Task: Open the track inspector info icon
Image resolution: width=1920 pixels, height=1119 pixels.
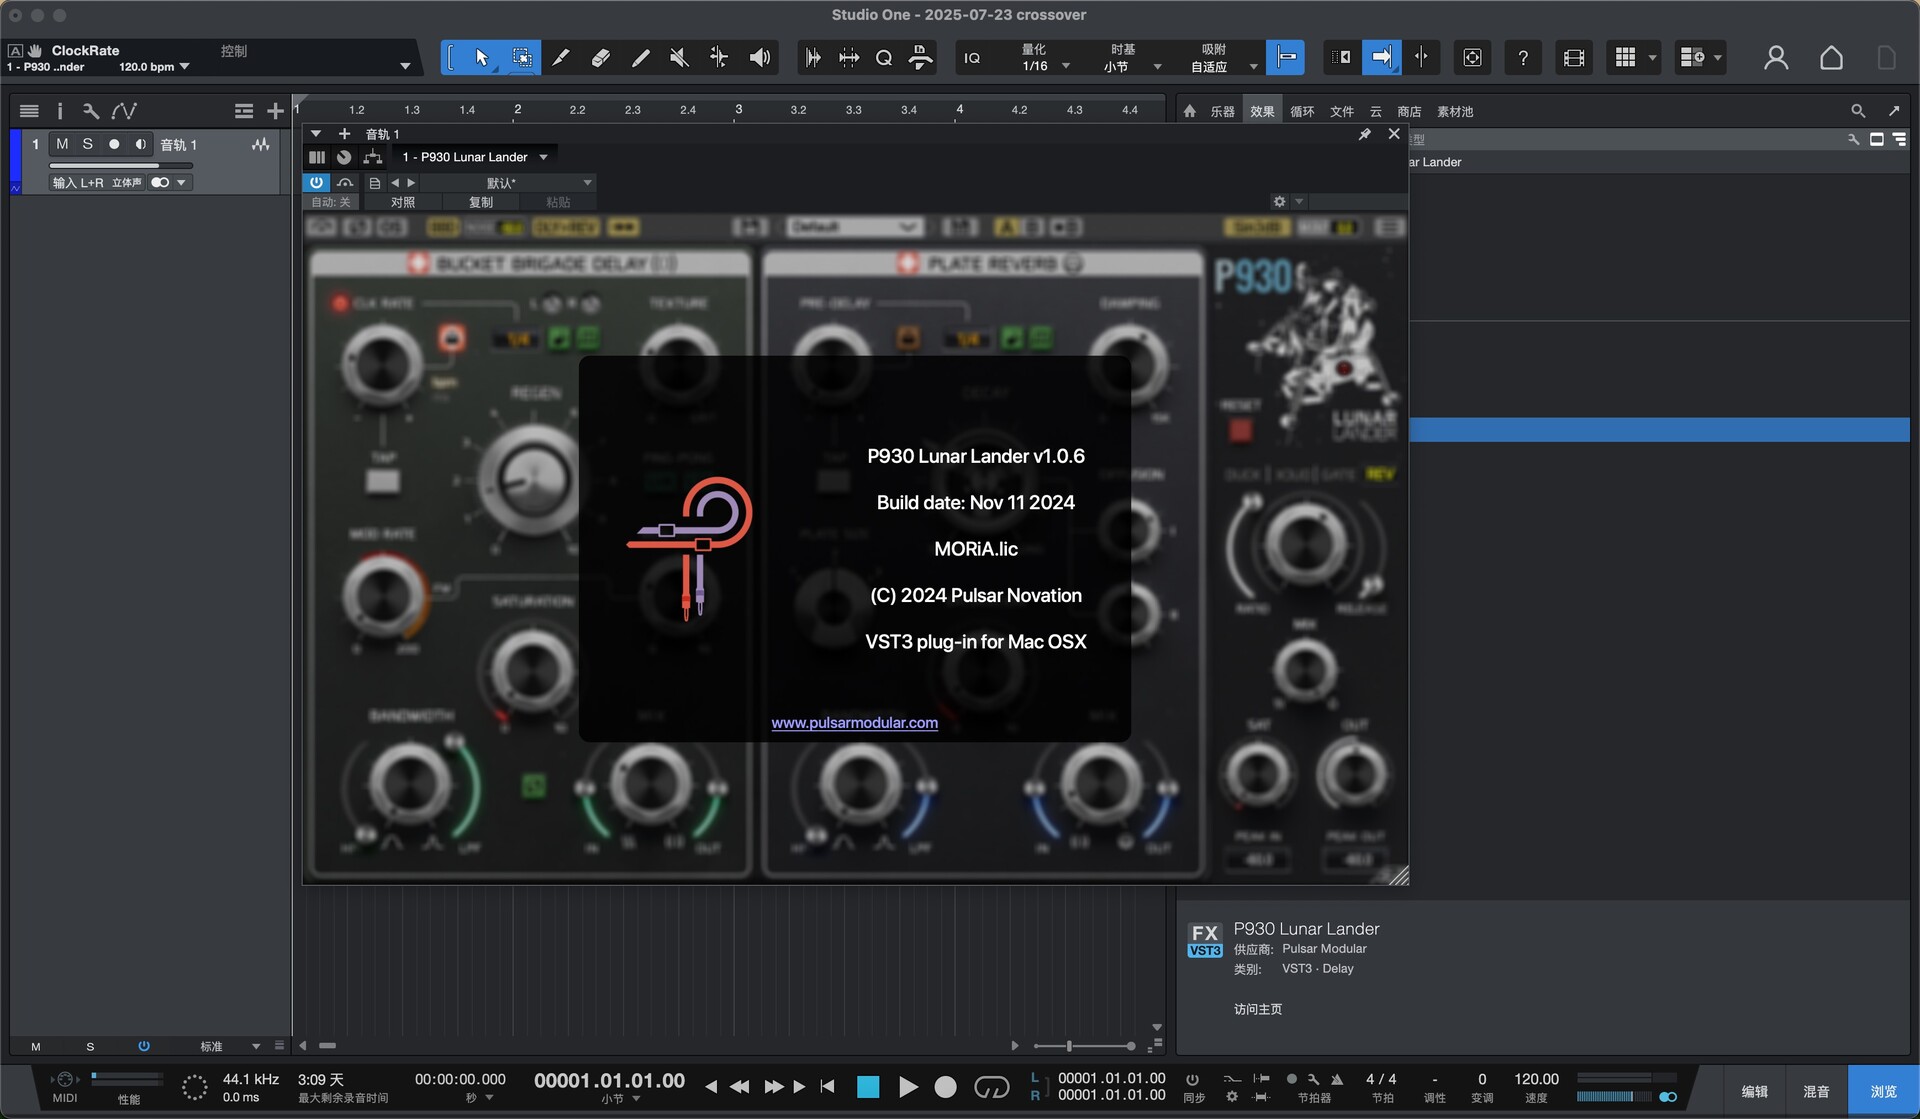Action: [x=59, y=111]
